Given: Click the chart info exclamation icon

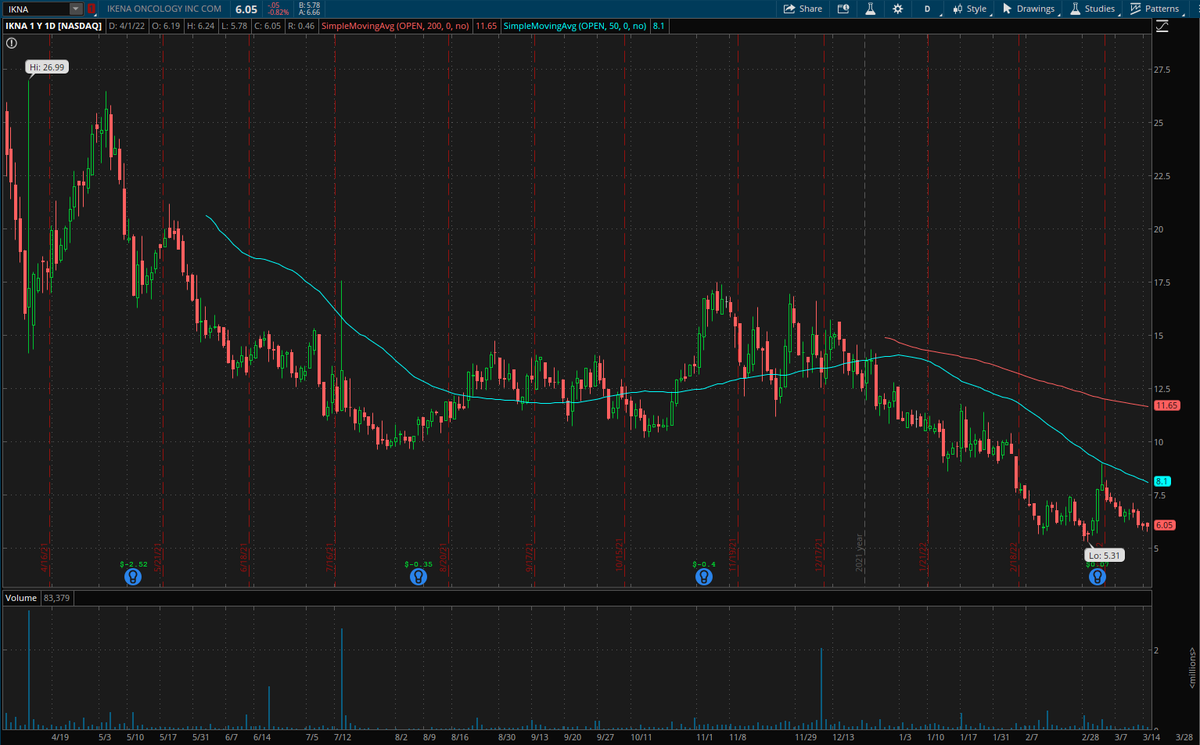Looking at the screenshot, I should point(10,44).
